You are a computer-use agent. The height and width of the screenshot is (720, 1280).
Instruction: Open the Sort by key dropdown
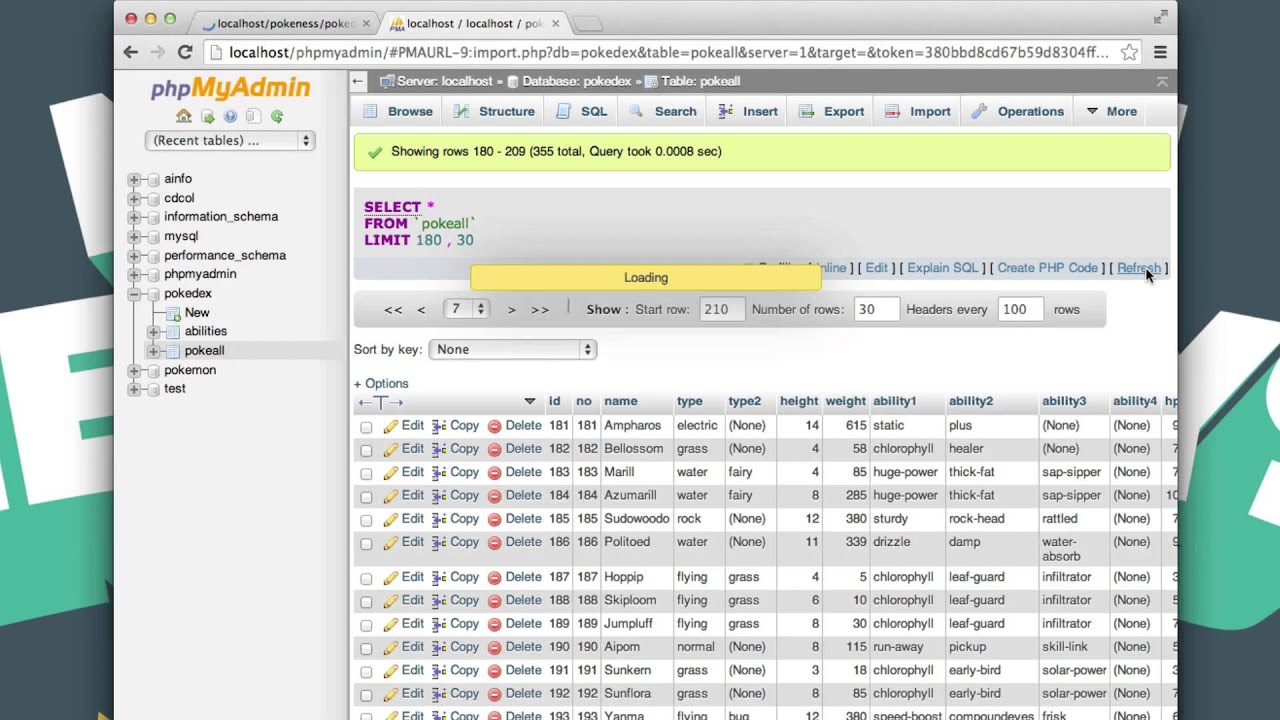[513, 349]
